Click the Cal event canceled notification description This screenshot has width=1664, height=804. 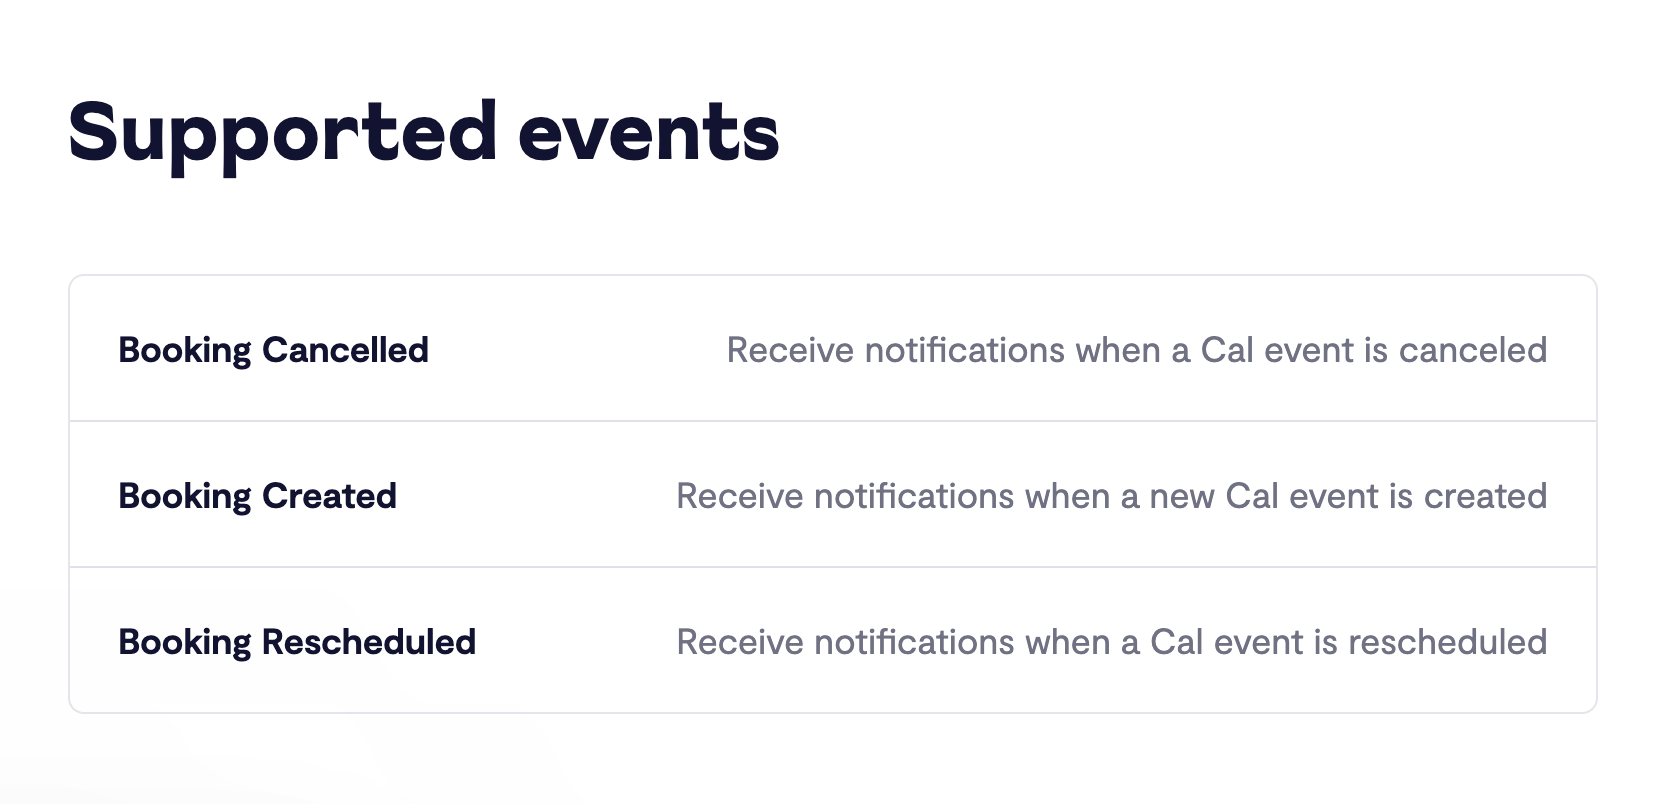1136,350
